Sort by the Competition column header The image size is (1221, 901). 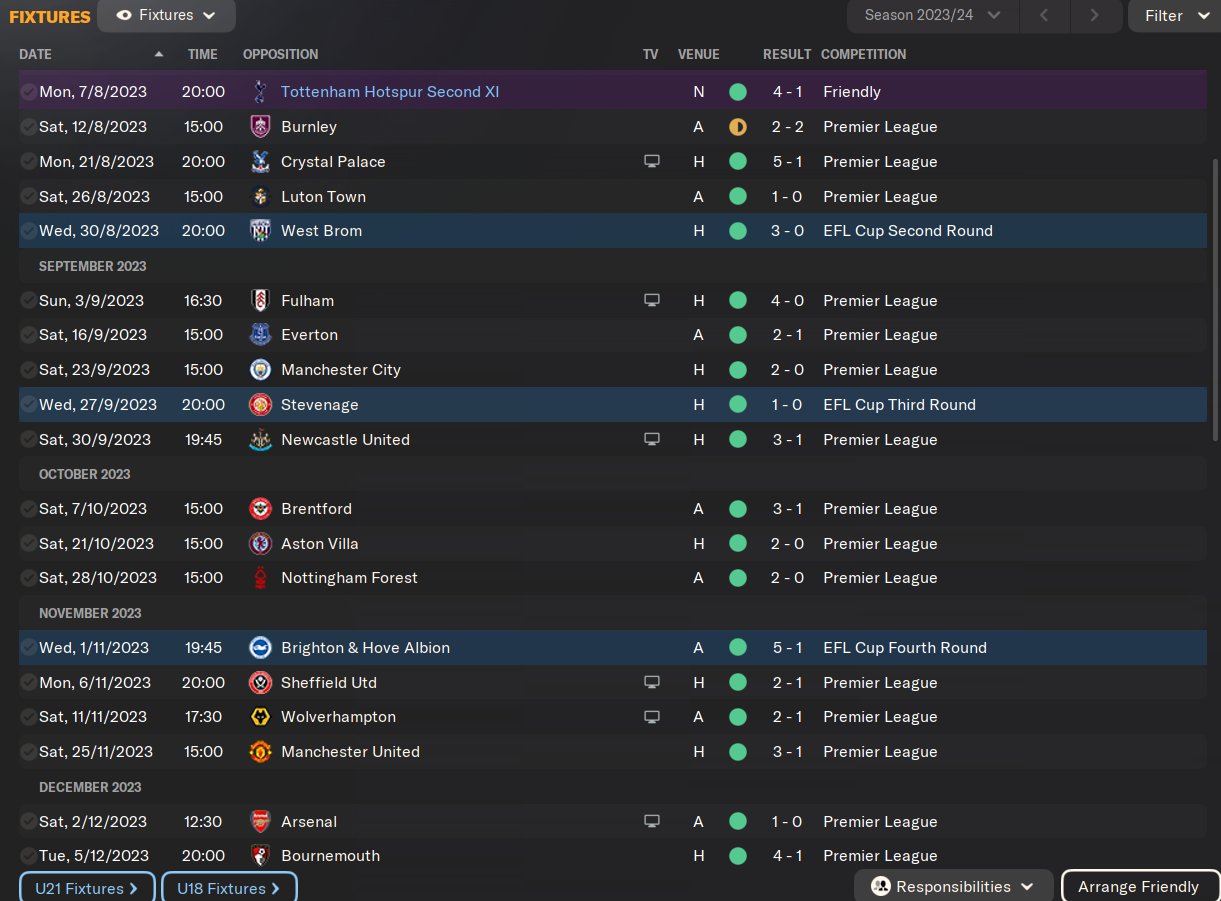(x=863, y=54)
